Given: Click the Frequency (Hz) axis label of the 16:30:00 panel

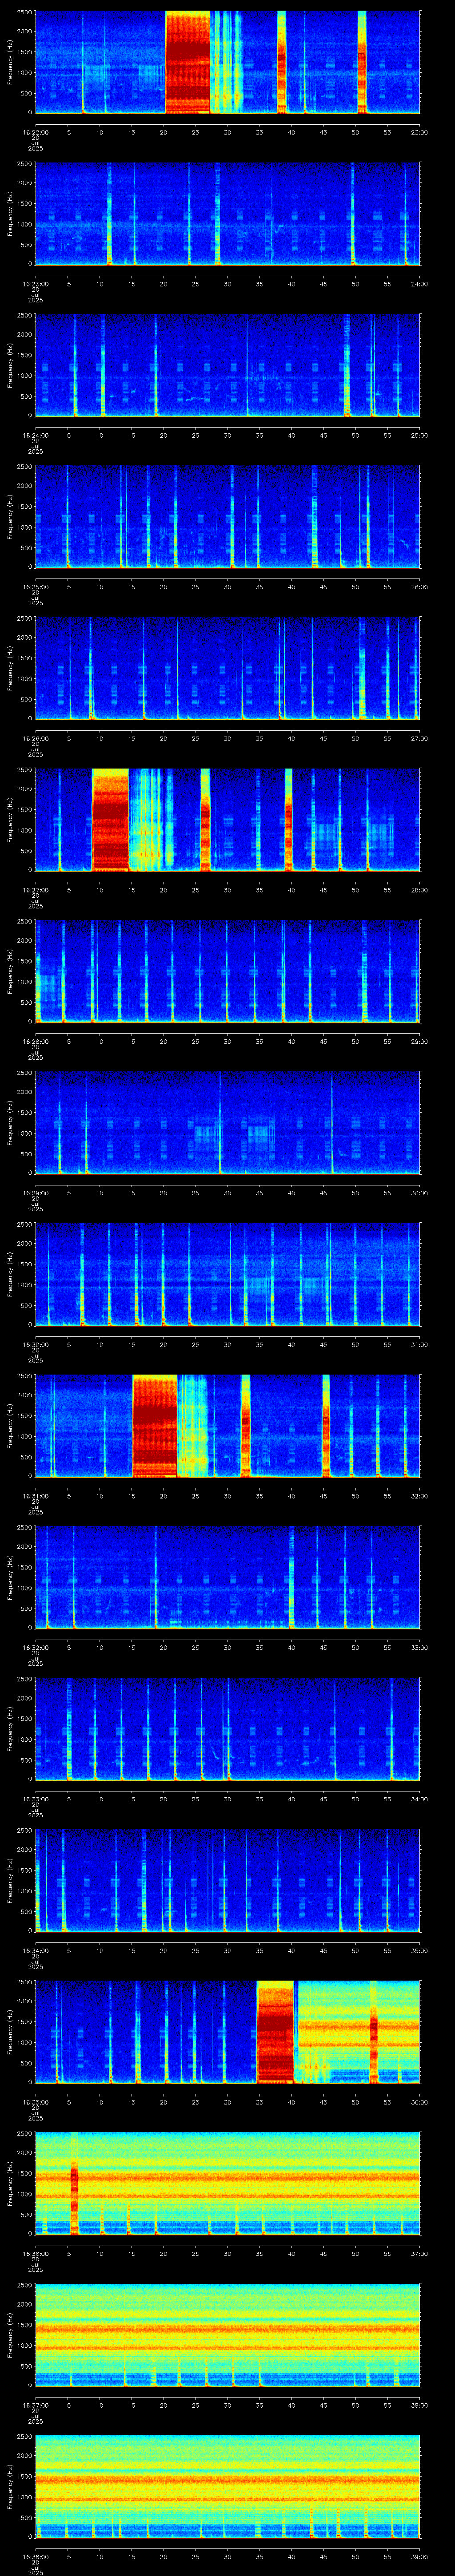Looking at the screenshot, I should coord(10,1274).
